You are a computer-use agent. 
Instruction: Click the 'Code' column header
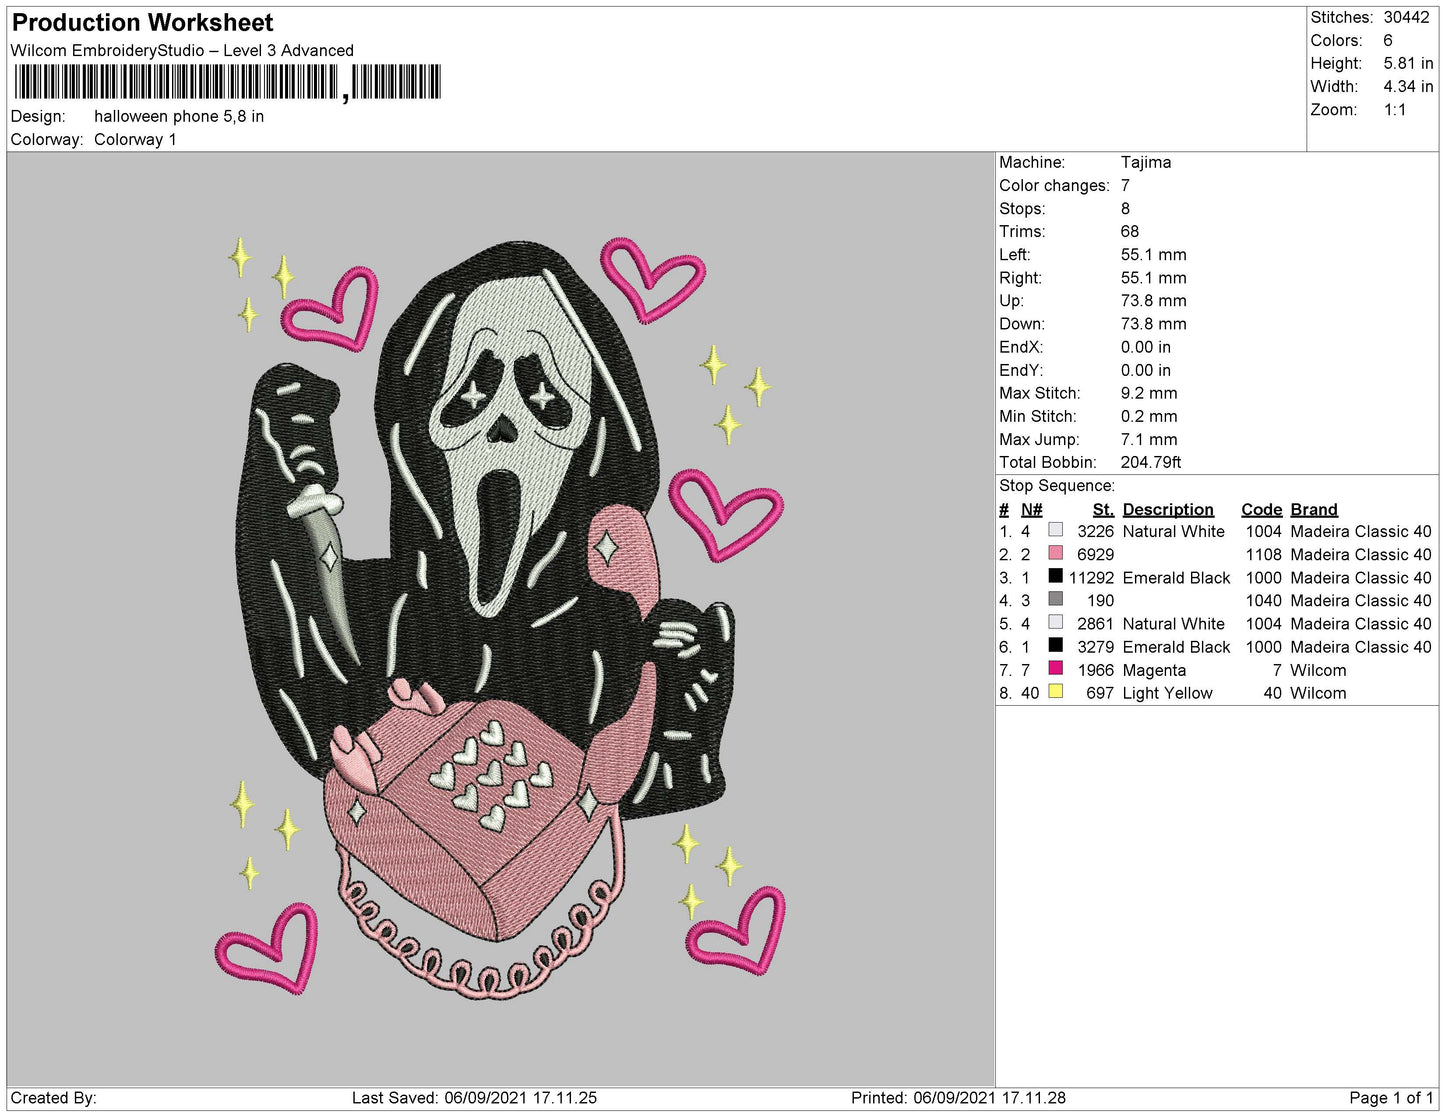pyautogui.click(x=1261, y=509)
